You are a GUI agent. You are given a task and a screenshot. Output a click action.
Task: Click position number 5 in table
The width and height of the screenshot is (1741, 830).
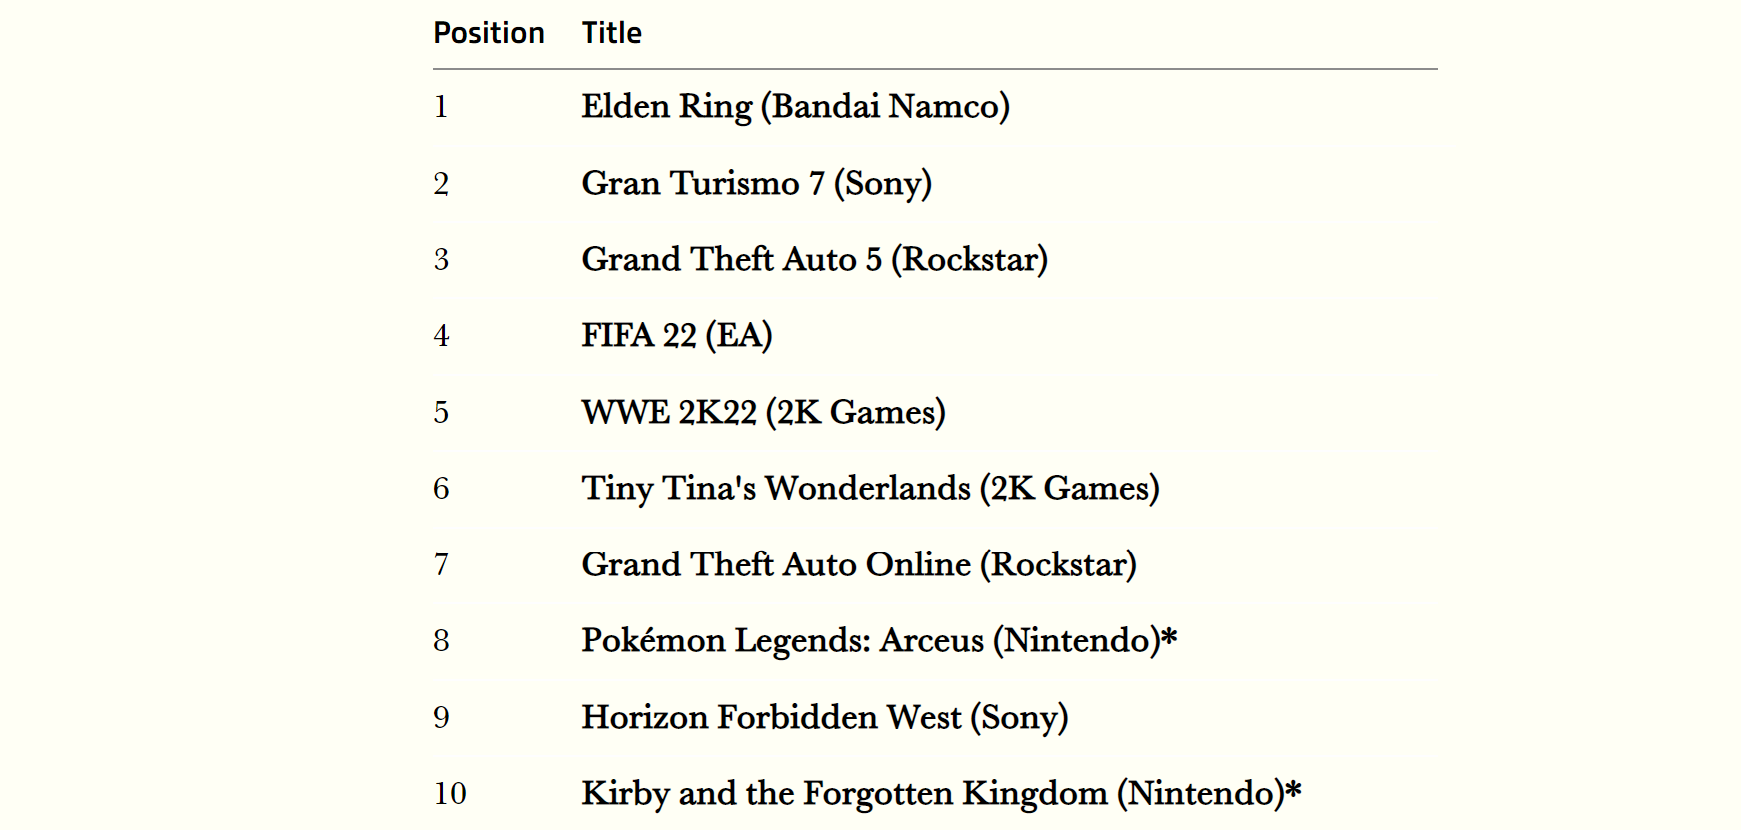(x=441, y=412)
